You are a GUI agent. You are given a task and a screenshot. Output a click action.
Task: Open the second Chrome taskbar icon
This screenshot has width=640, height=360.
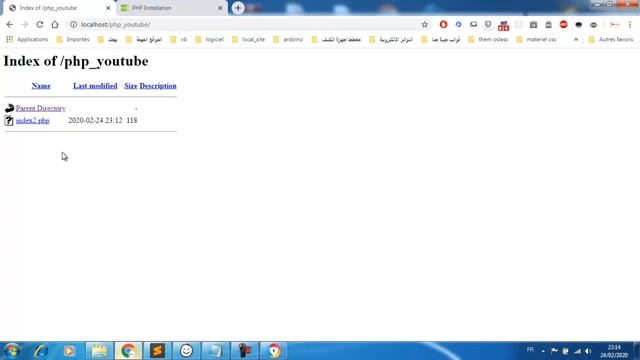pos(273,351)
